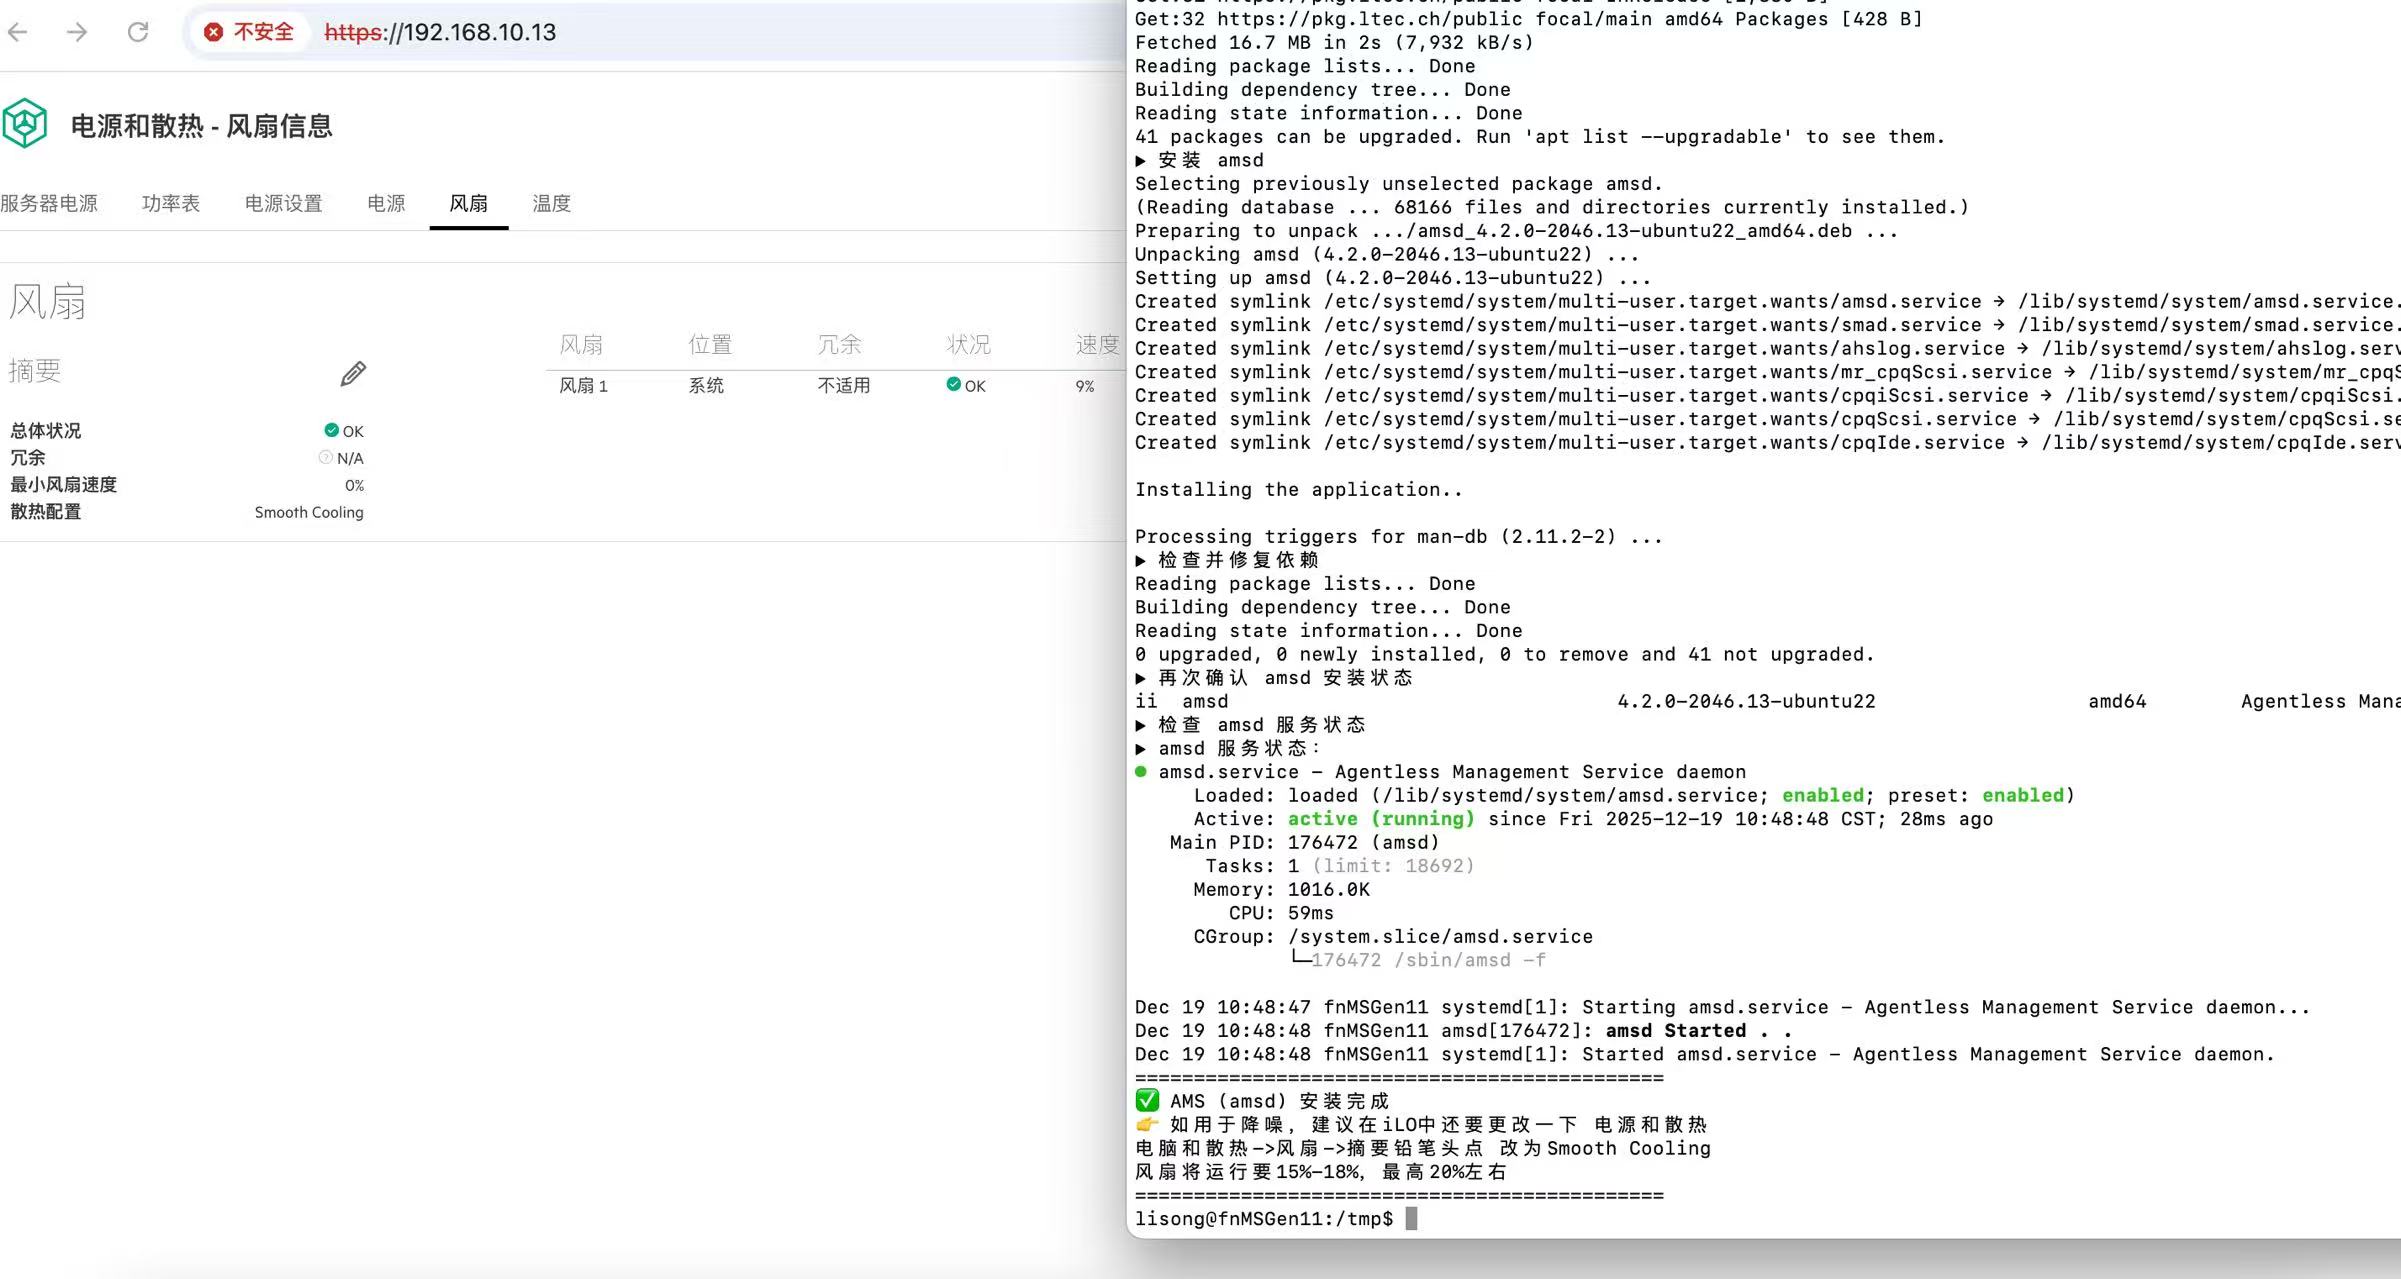Viewport: 2401px width, 1279px height.
Task: Click the browser forward arrow
Action: point(77,32)
